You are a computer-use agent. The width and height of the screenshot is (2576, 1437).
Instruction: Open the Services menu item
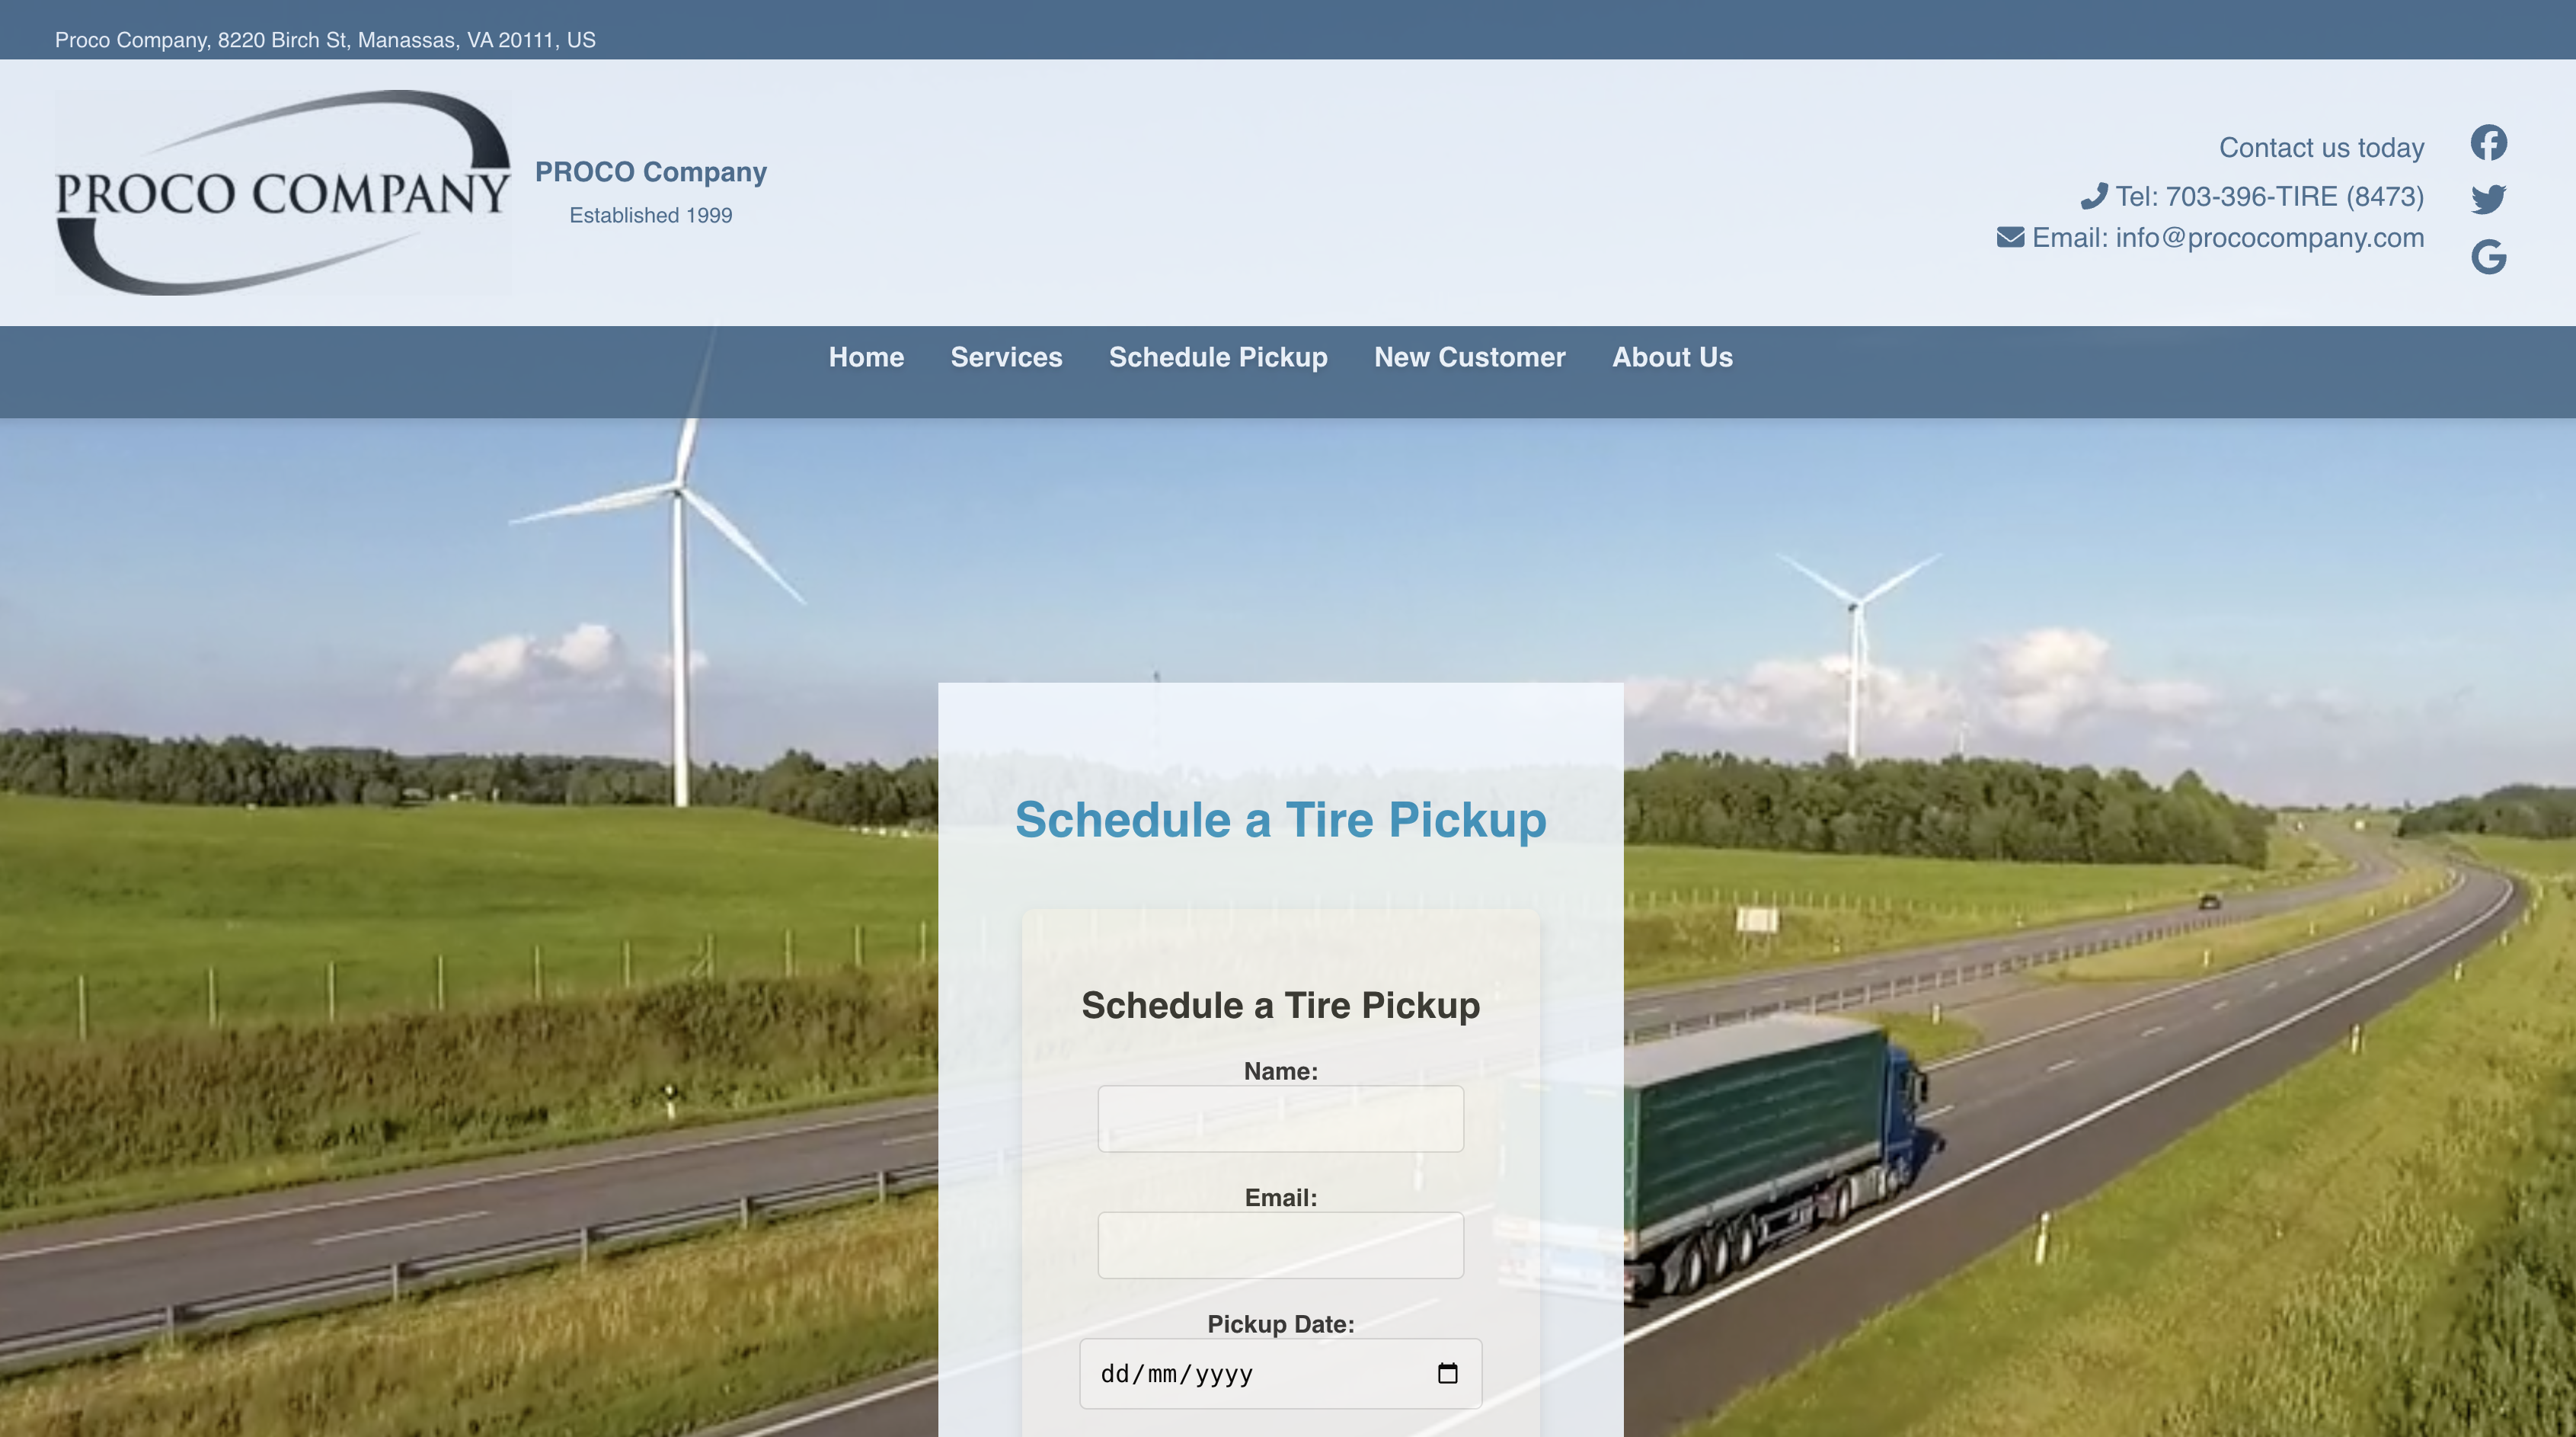1006,357
